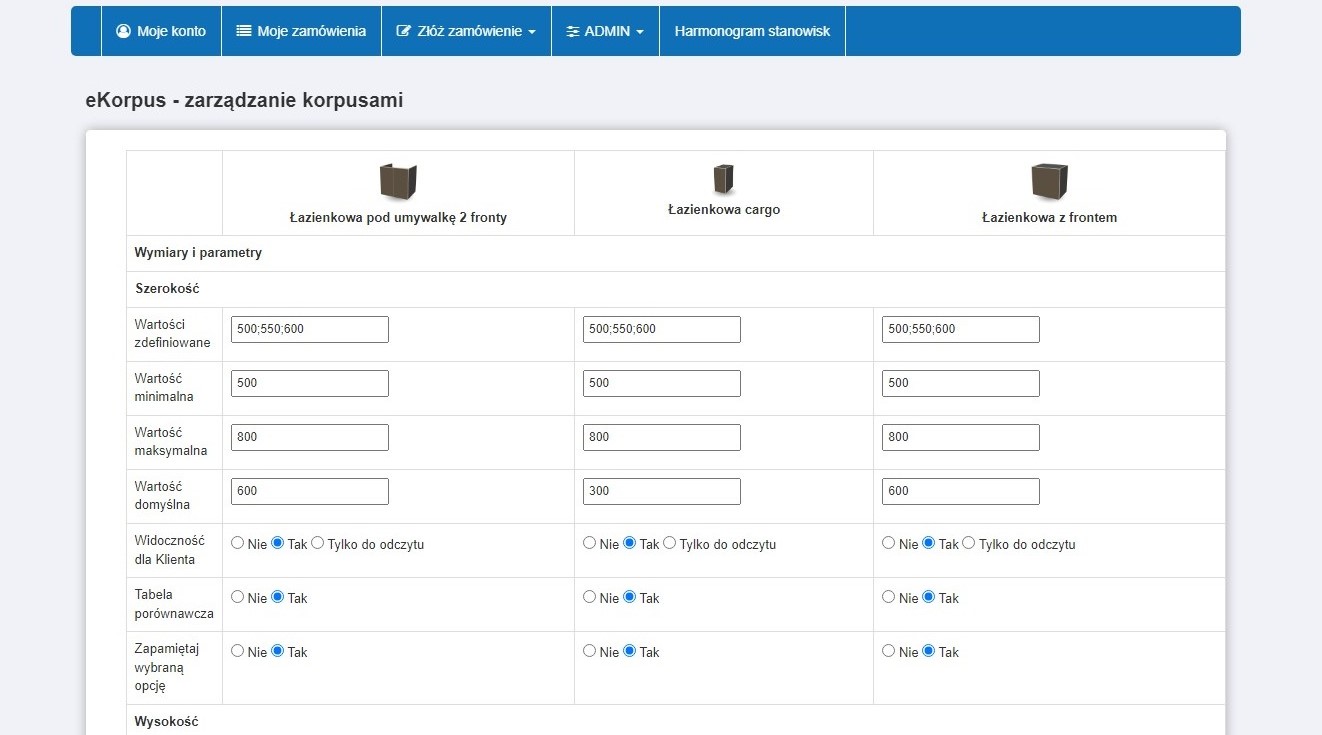Viewport: 1322px width, 735px height.
Task: Click the two-front washbasin cabinet image
Action: [x=397, y=182]
